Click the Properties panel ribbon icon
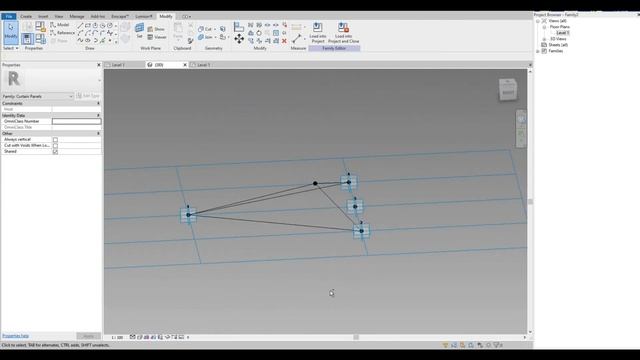This screenshot has width=640, height=360. click(x=27, y=39)
